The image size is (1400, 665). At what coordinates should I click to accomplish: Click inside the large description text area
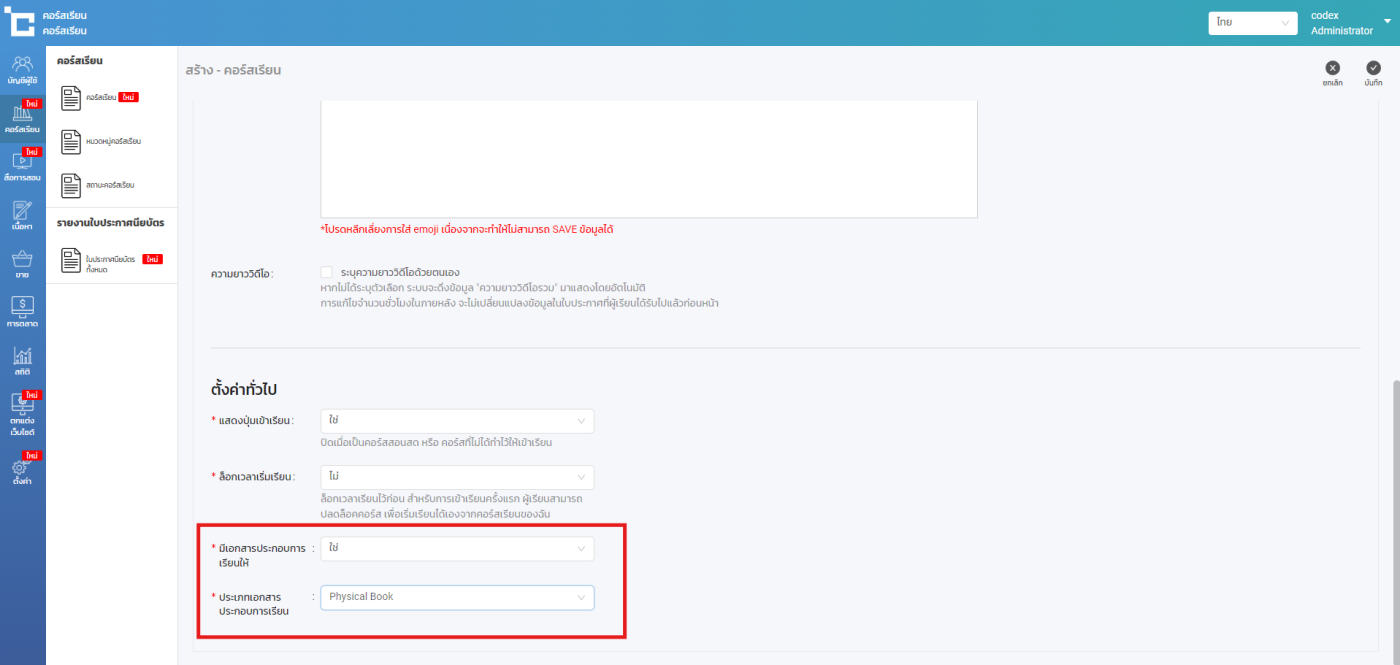pyautogui.click(x=648, y=160)
